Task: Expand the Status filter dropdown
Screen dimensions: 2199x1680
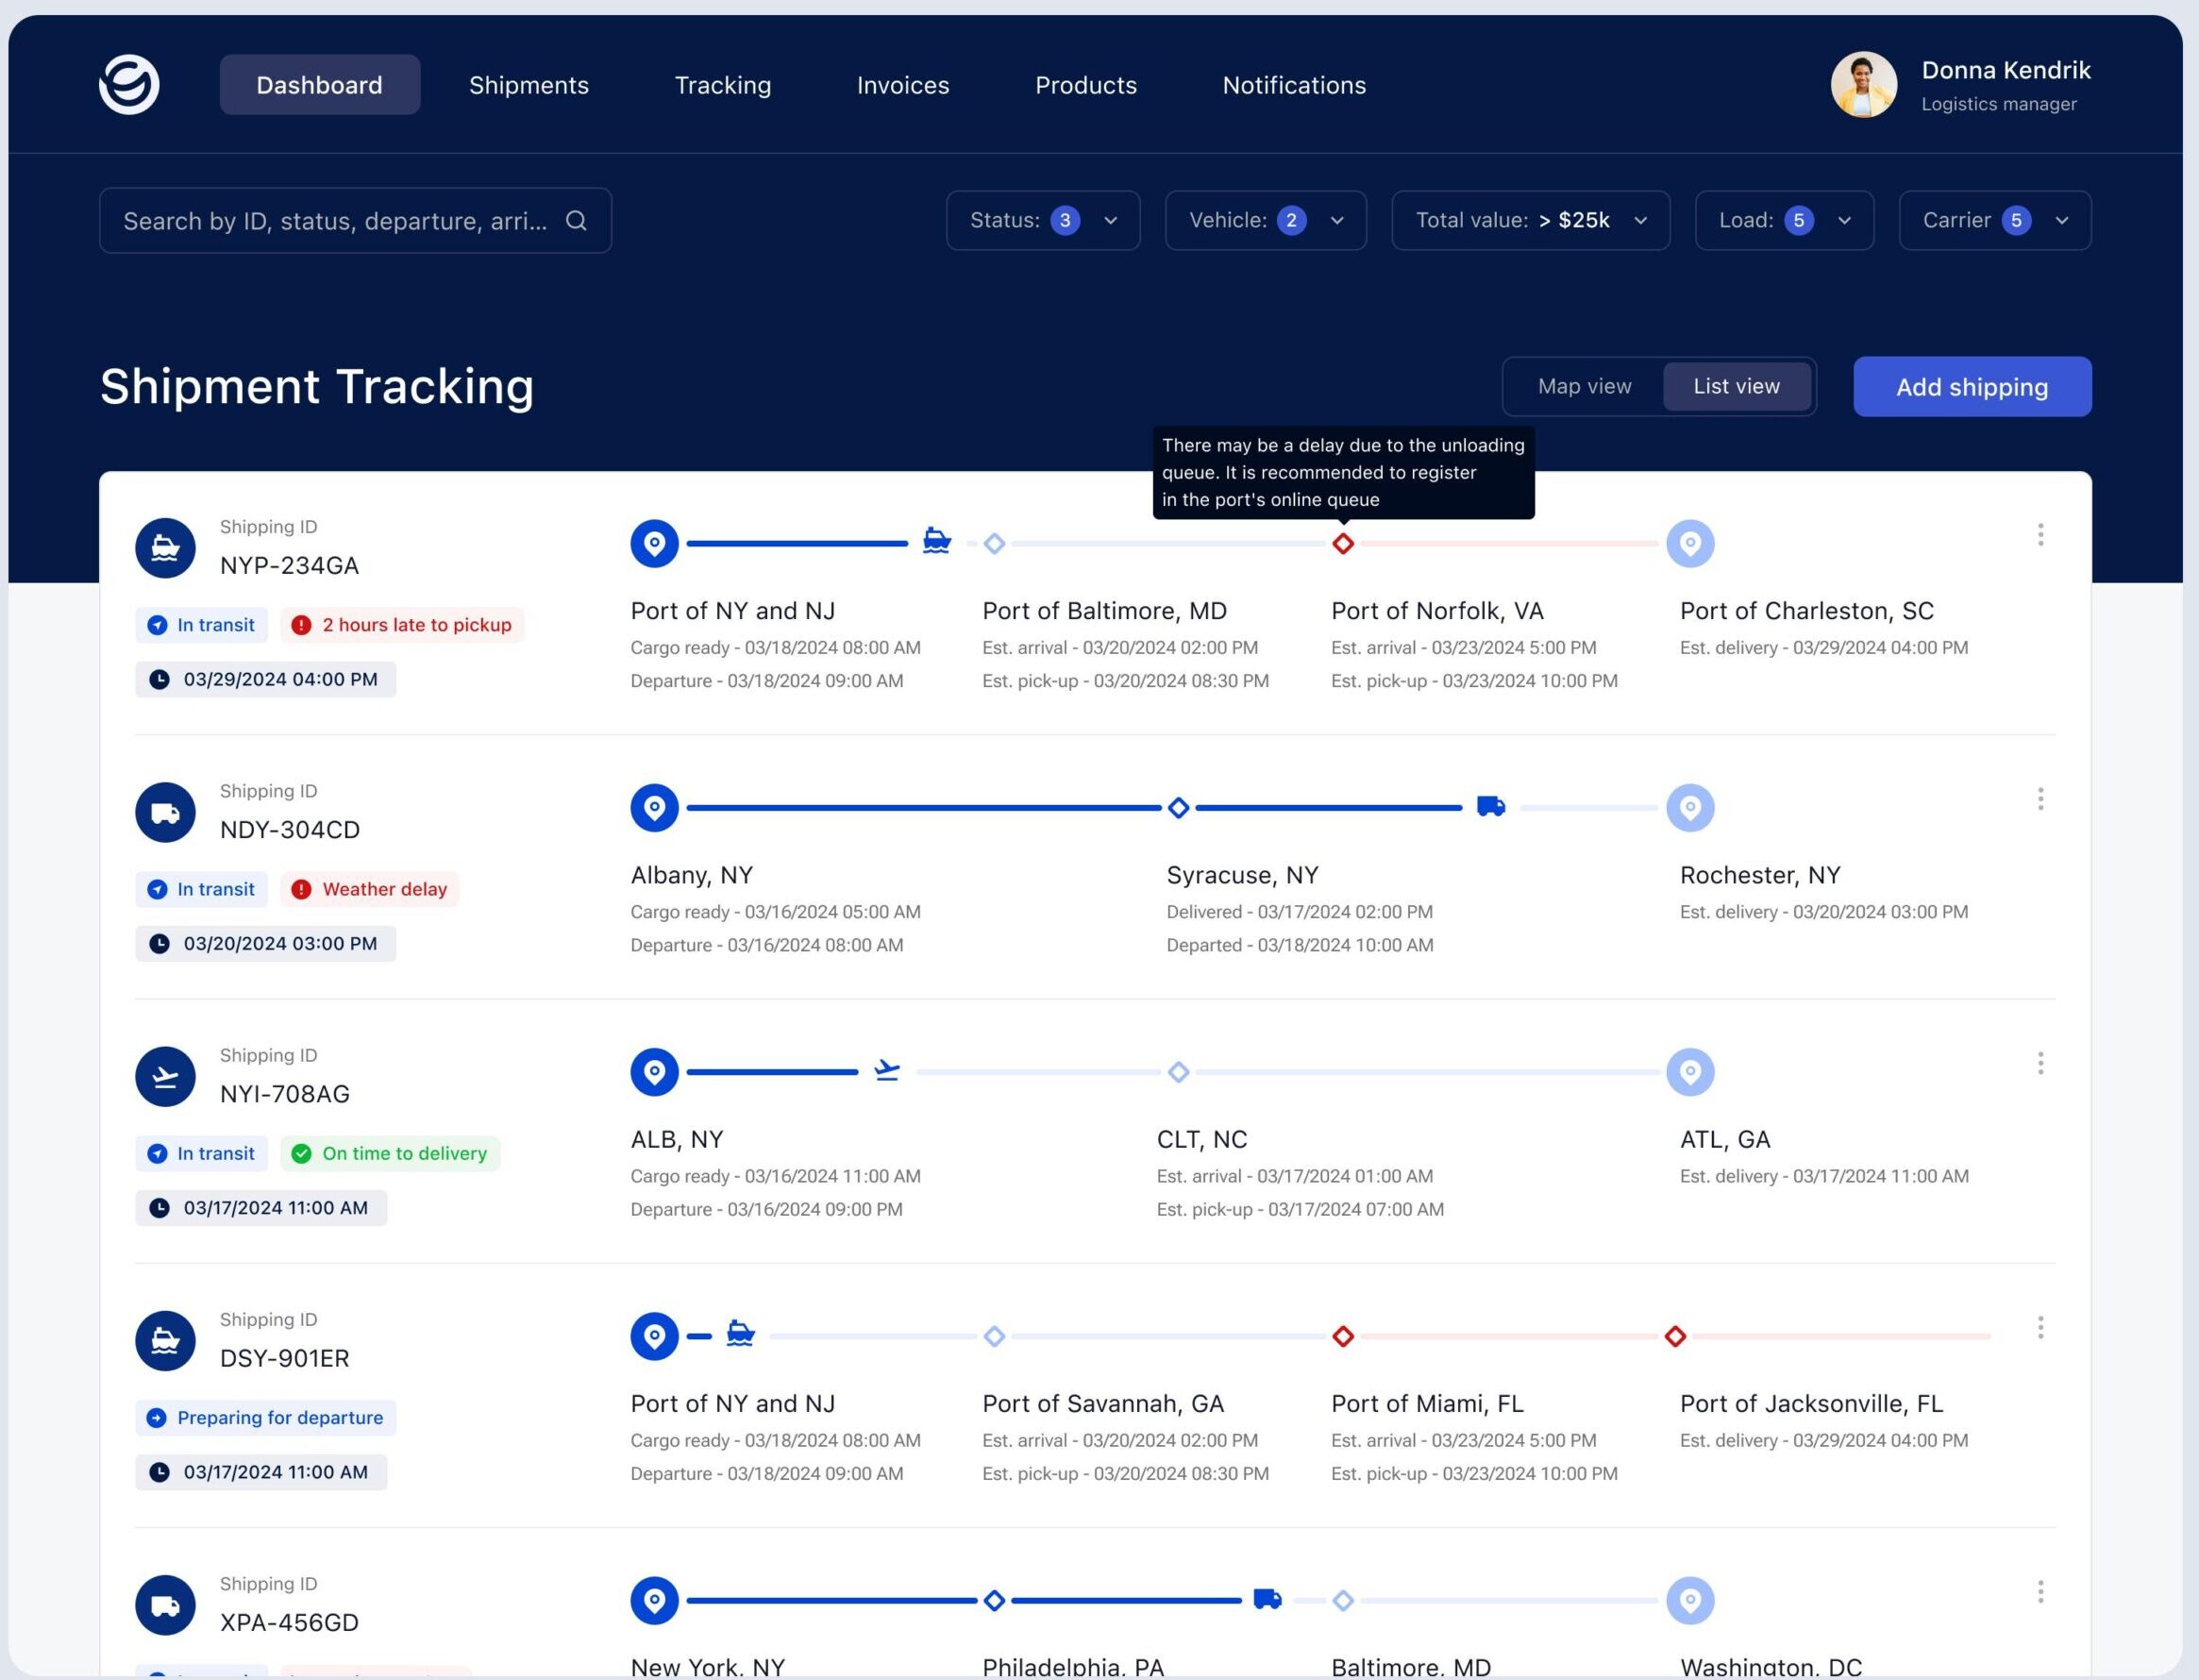Action: (1043, 221)
